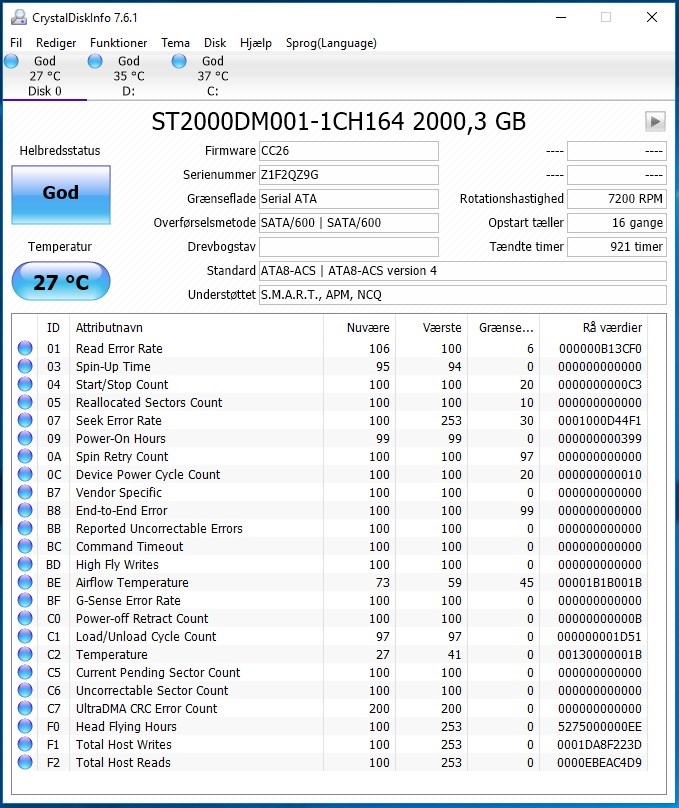Click status icon for High Fly Writes
Viewport: 679px width, 808px height.
(x=25, y=565)
